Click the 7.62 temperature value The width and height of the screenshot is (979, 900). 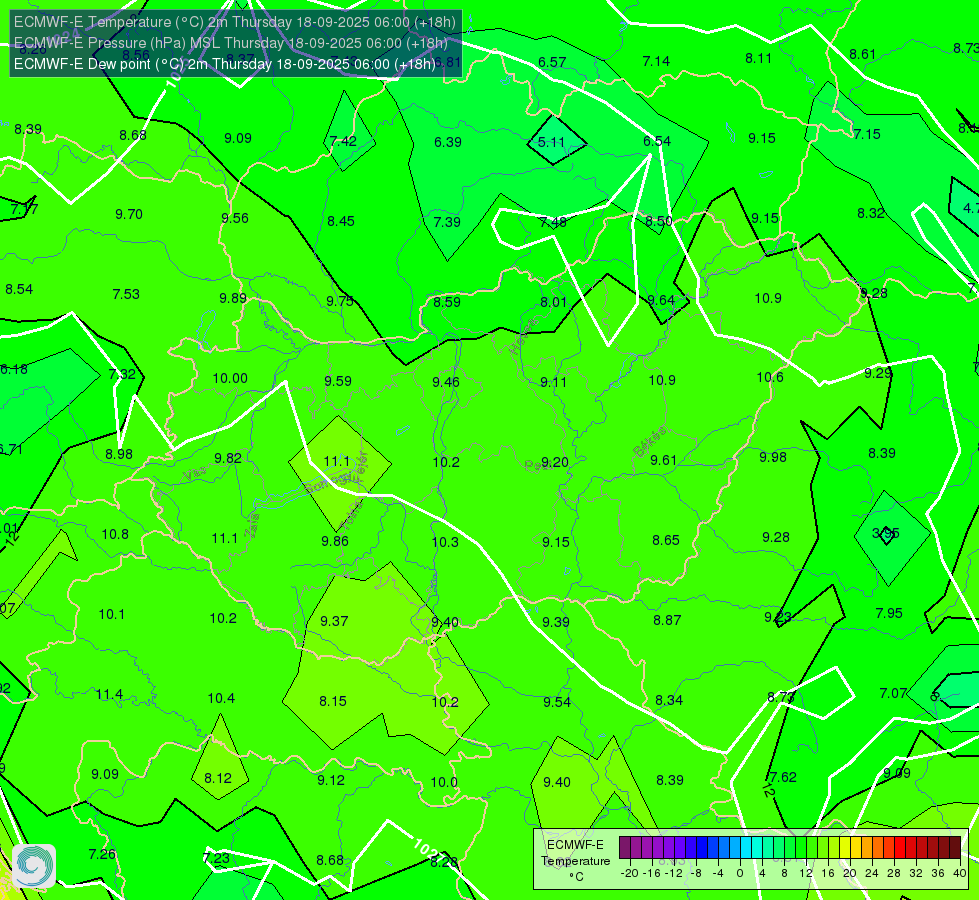[x=783, y=776]
